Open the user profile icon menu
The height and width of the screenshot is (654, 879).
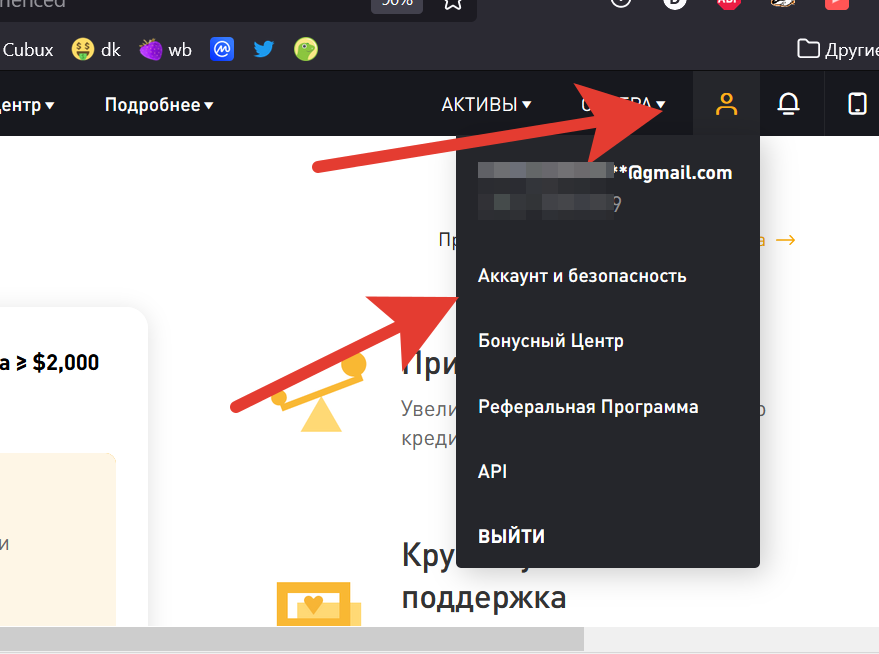pos(726,104)
